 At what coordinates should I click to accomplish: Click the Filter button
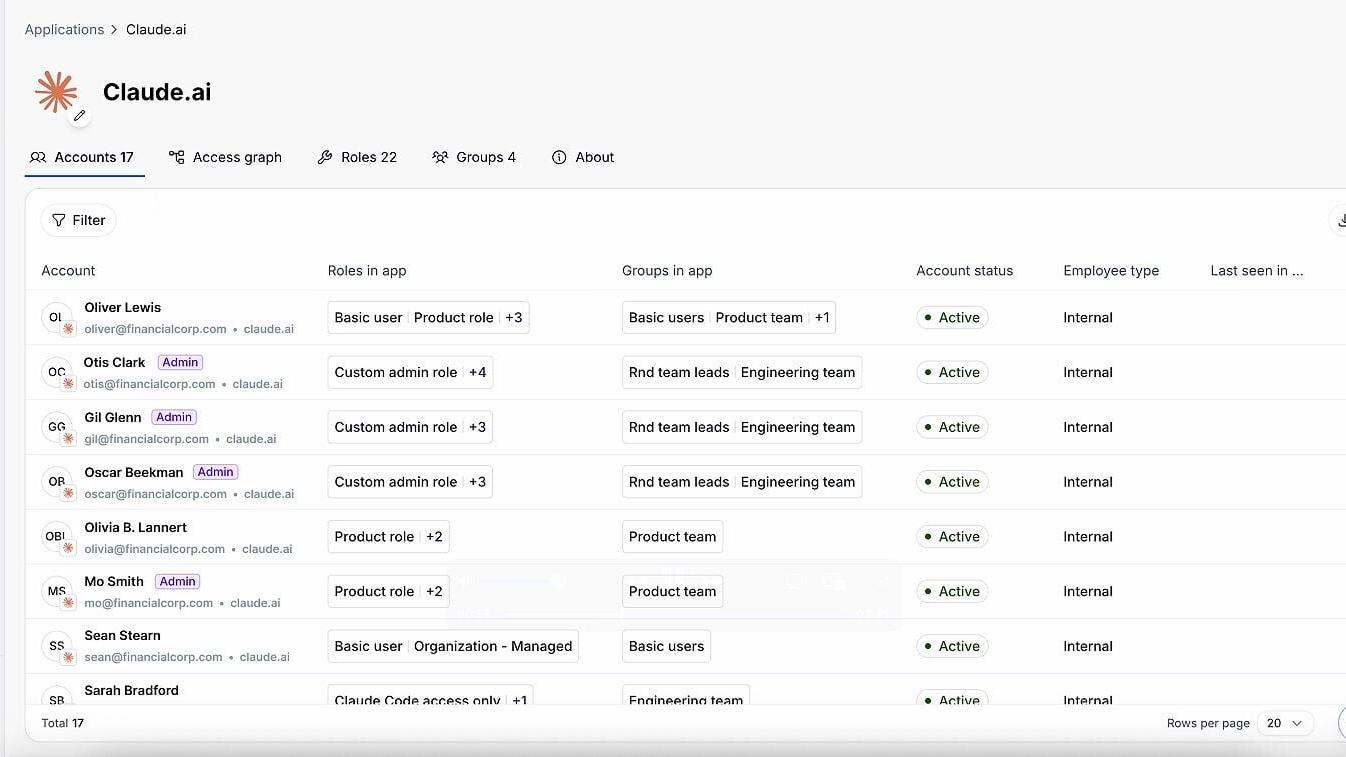pyautogui.click(x=78, y=220)
